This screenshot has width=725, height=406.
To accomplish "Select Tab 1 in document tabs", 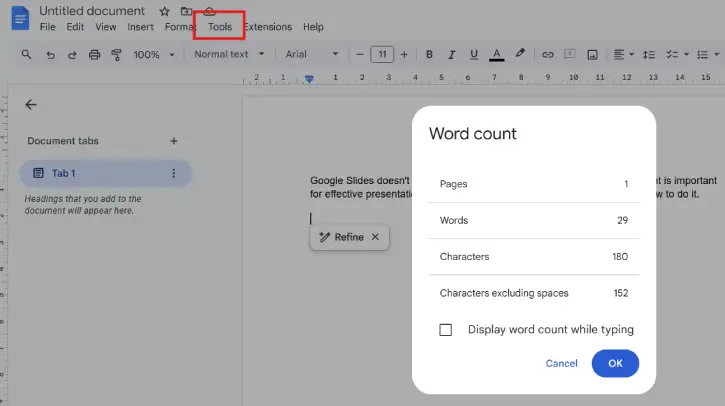I will pos(105,173).
